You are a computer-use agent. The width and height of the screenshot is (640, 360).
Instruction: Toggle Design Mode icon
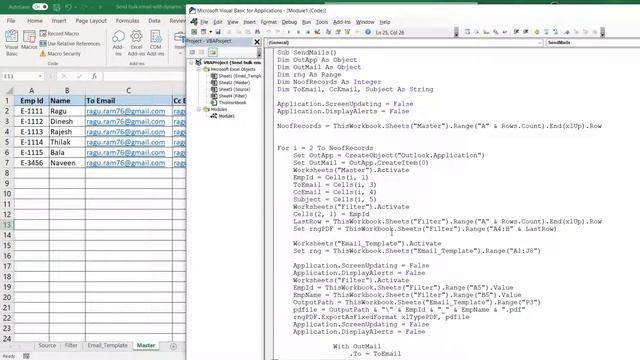point(317,32)
